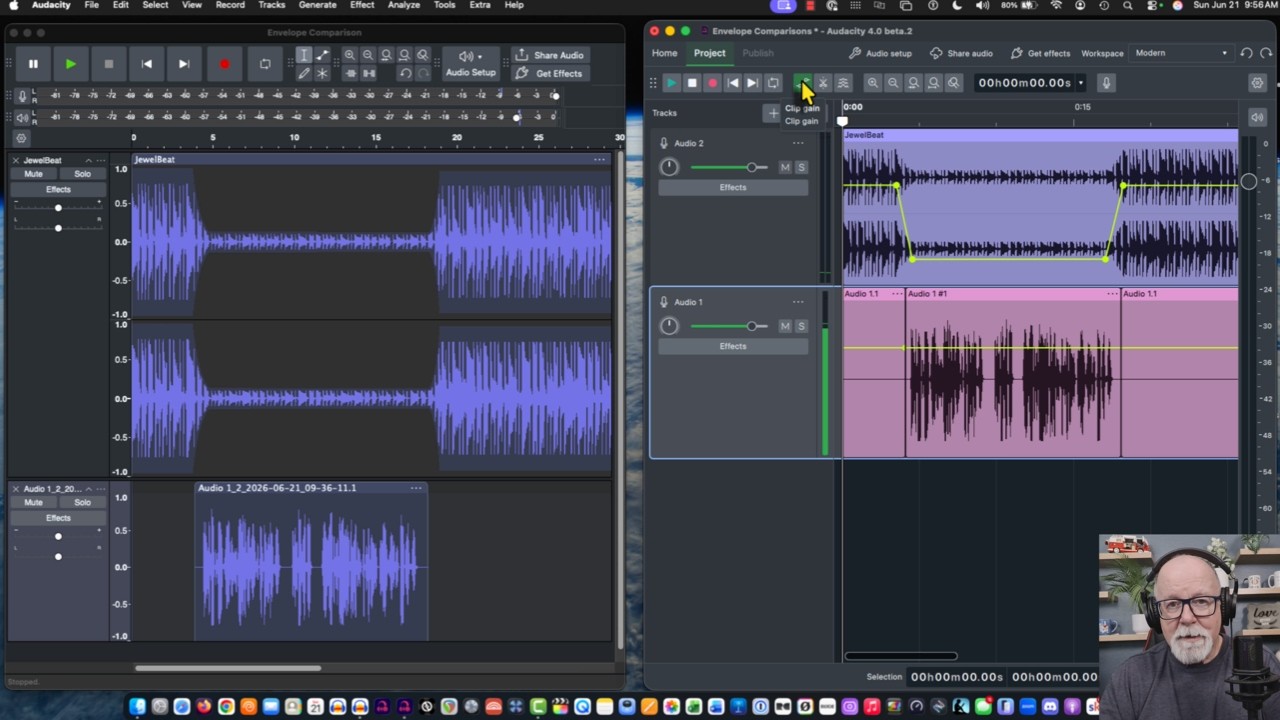Zoom in on Audacity 4 timeline
The image size is (1280, 720).
click(x=873, y=83)
